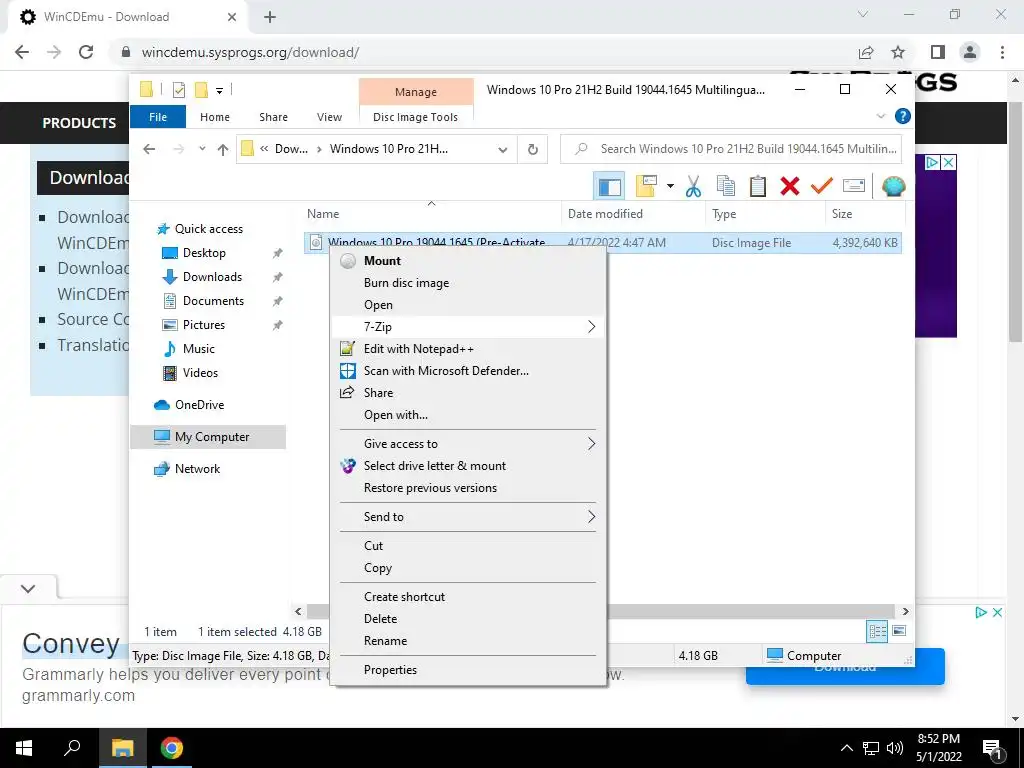Open the View ribbon tab
1024x768 pixels.
[x=329, y=117]
